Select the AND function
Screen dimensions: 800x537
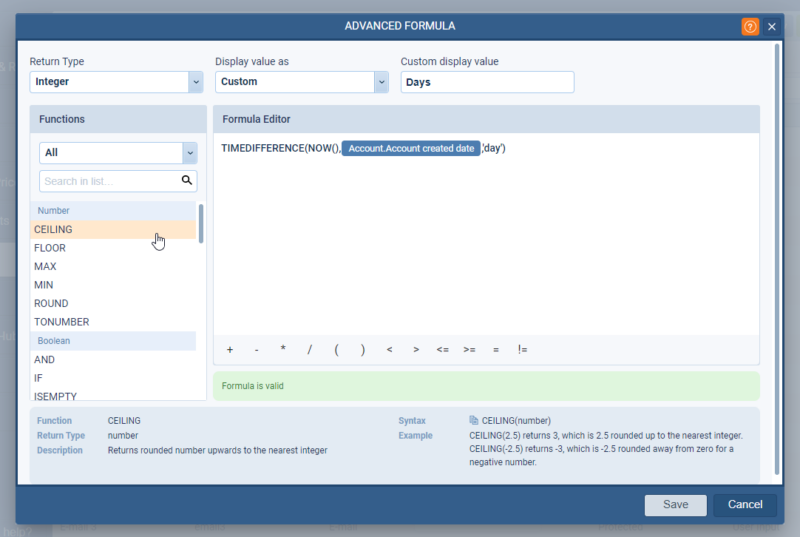pos(113,360)
